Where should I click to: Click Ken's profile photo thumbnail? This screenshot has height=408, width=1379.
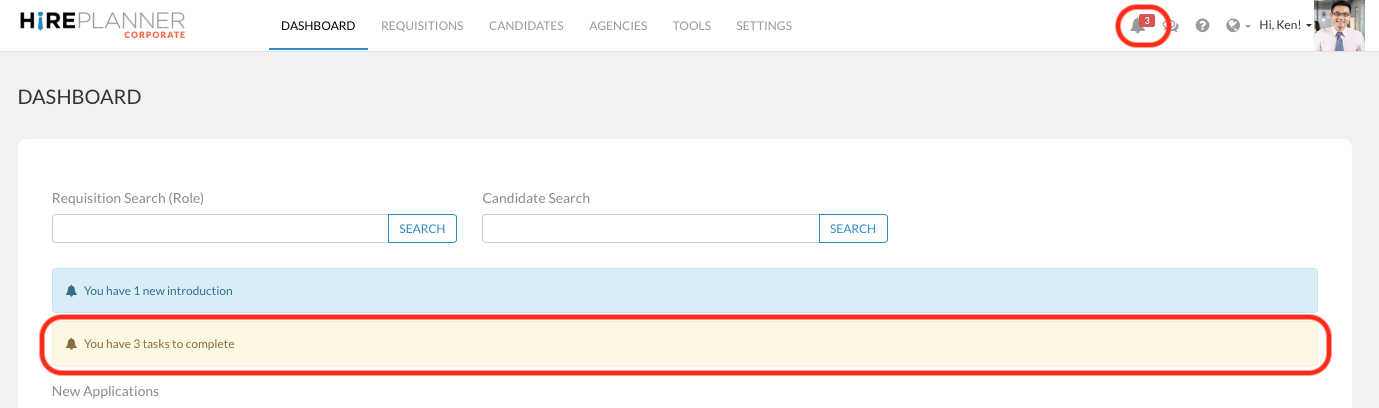[1339, 26]
